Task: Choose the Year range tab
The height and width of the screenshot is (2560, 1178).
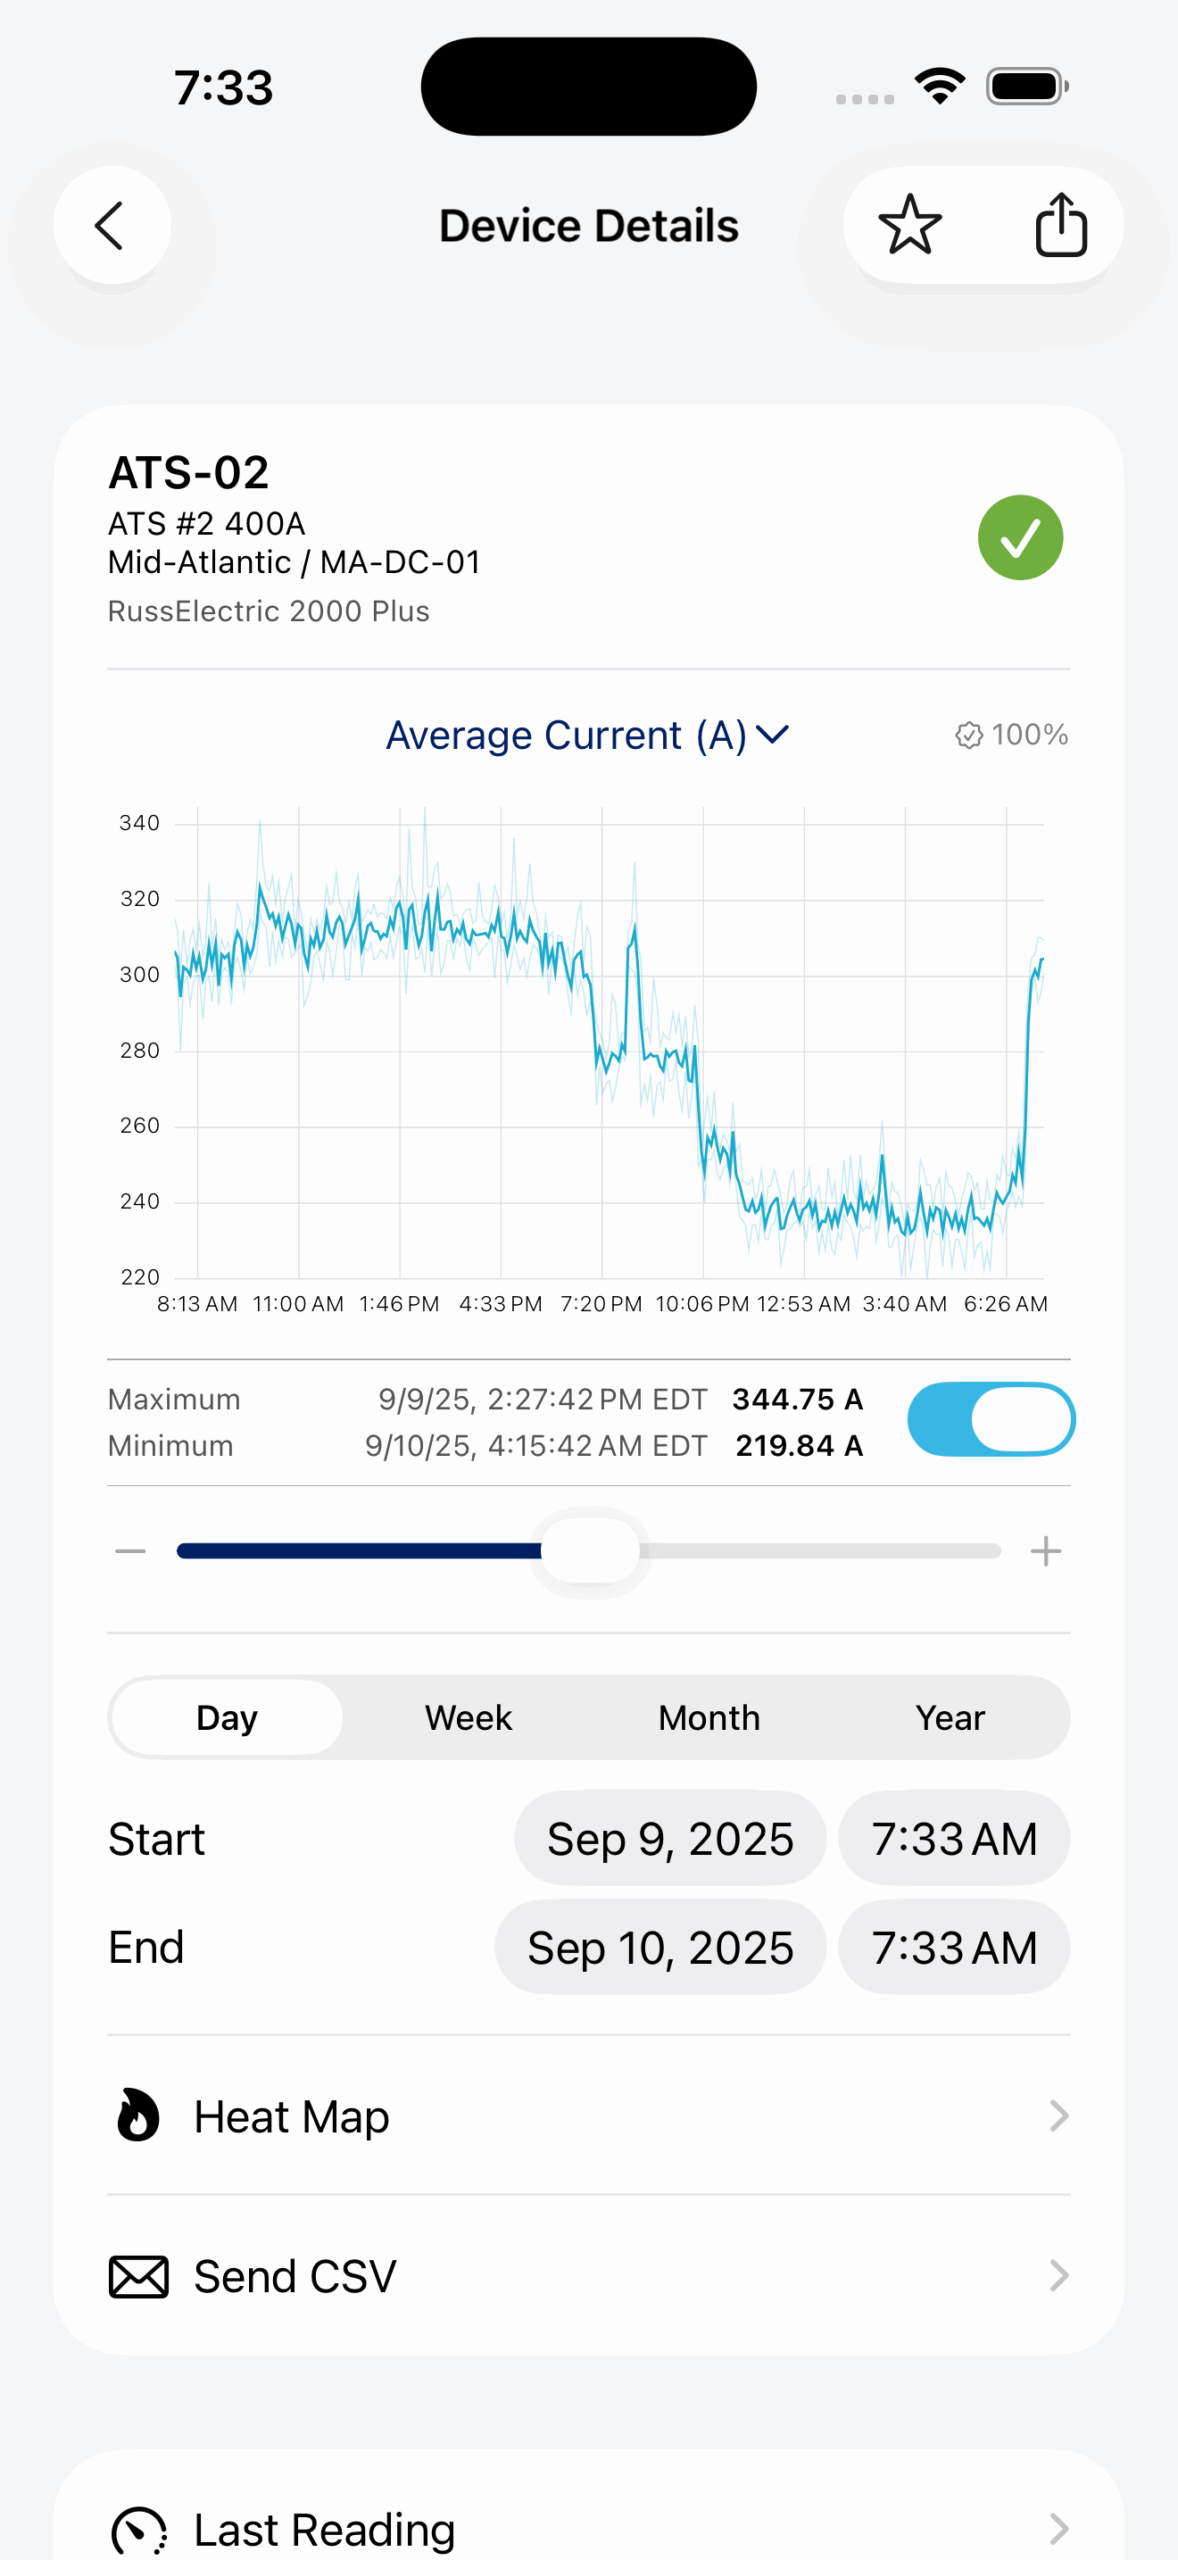Action: pyautogui.click(x=950, y=1718)
